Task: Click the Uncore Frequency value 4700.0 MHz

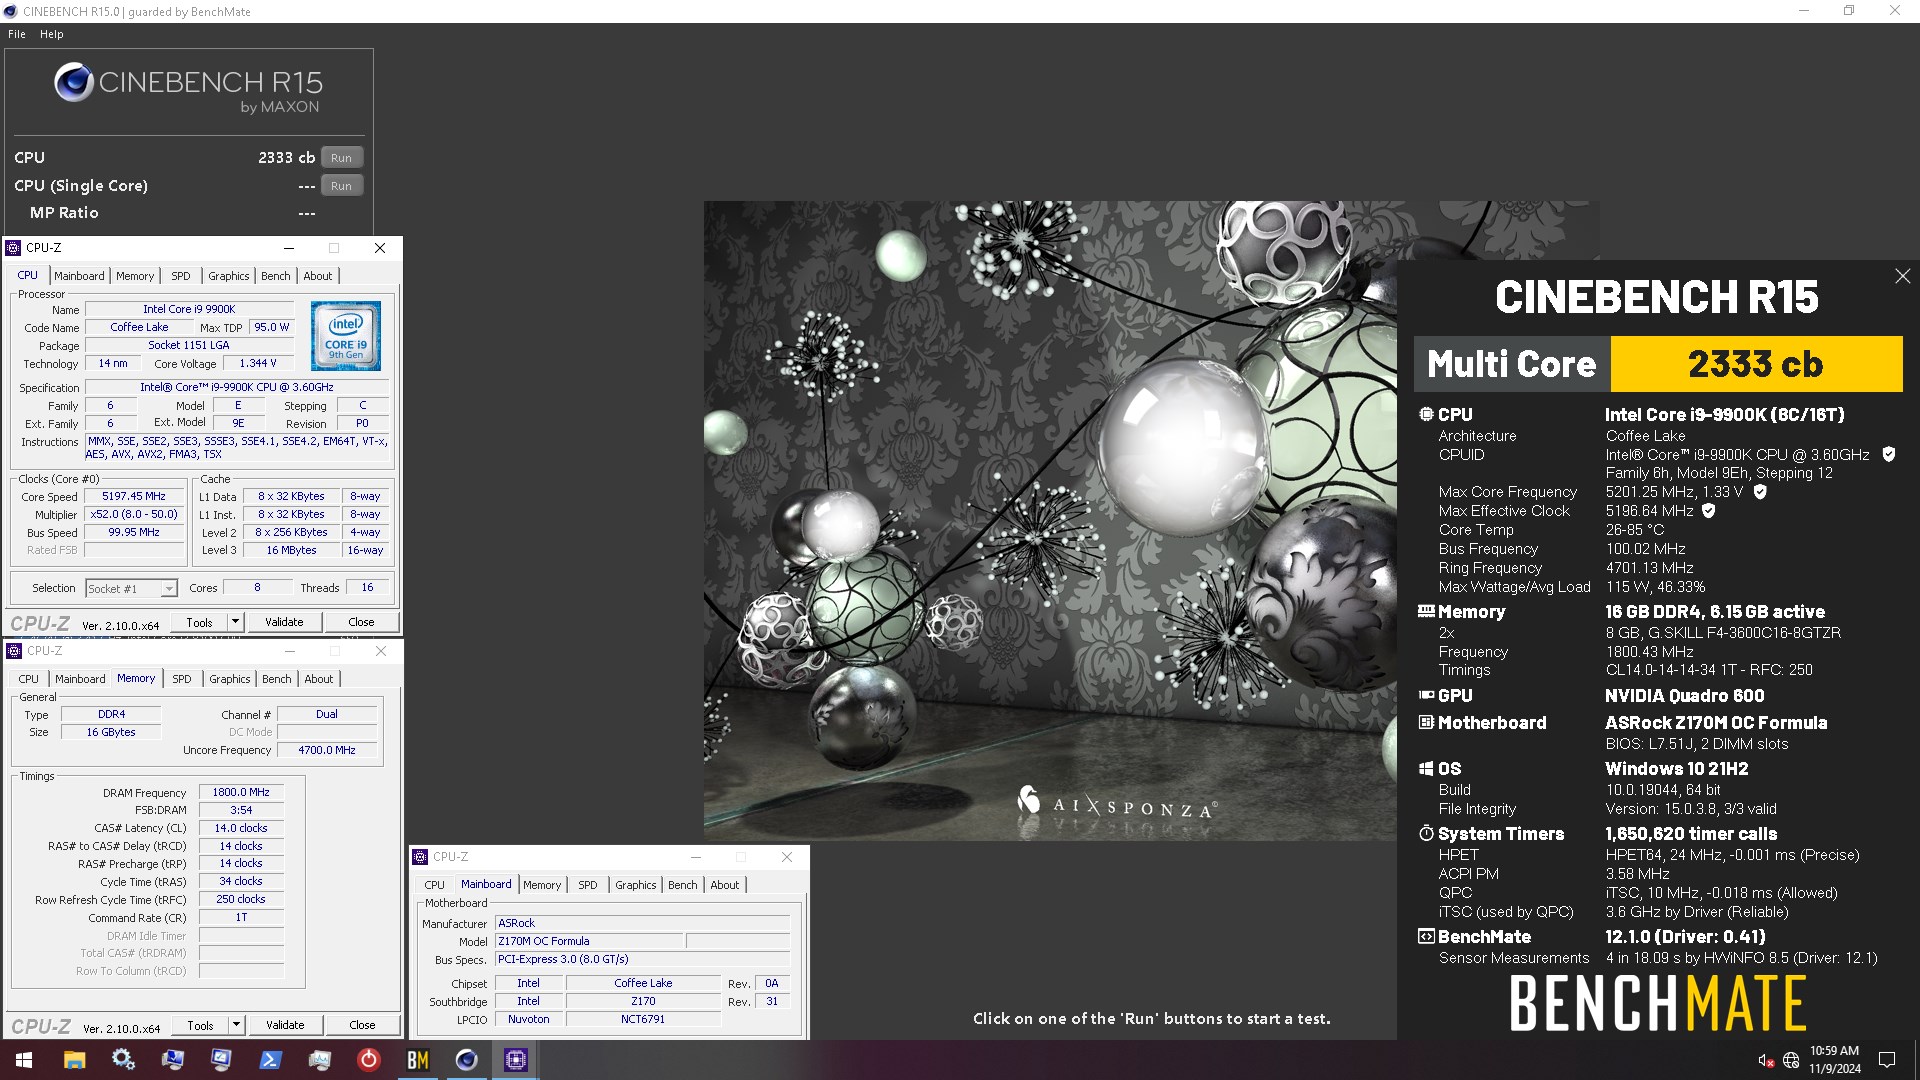Action: click(x=327, y=750)
